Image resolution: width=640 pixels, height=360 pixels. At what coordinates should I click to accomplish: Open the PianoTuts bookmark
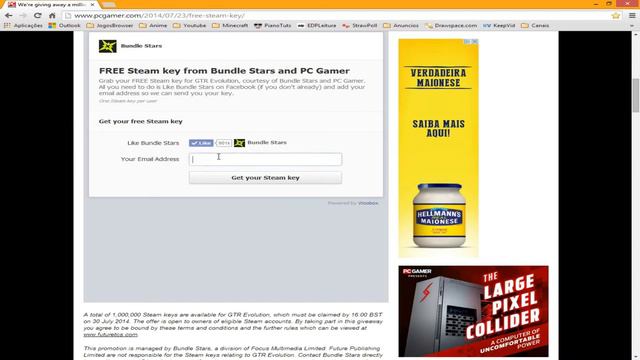[x=273, y=25]
